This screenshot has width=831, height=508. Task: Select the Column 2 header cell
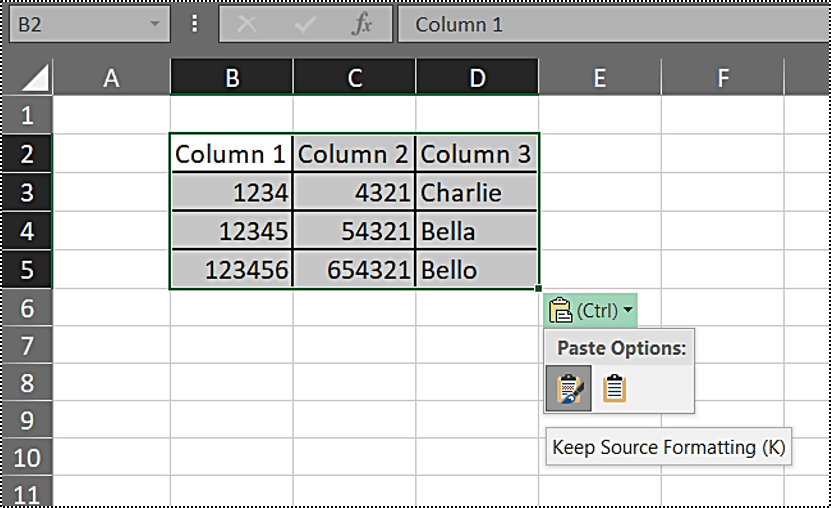pos(354,154)
